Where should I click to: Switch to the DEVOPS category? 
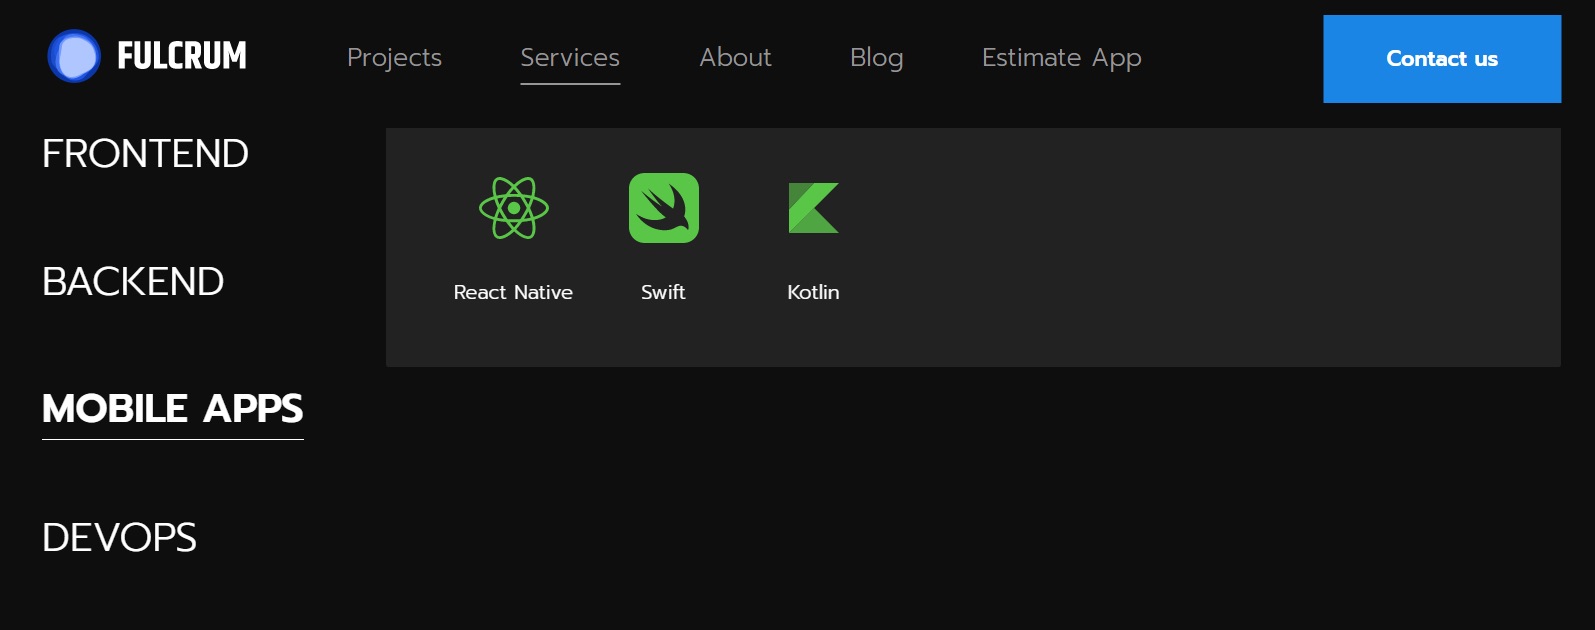coord(119,538)
